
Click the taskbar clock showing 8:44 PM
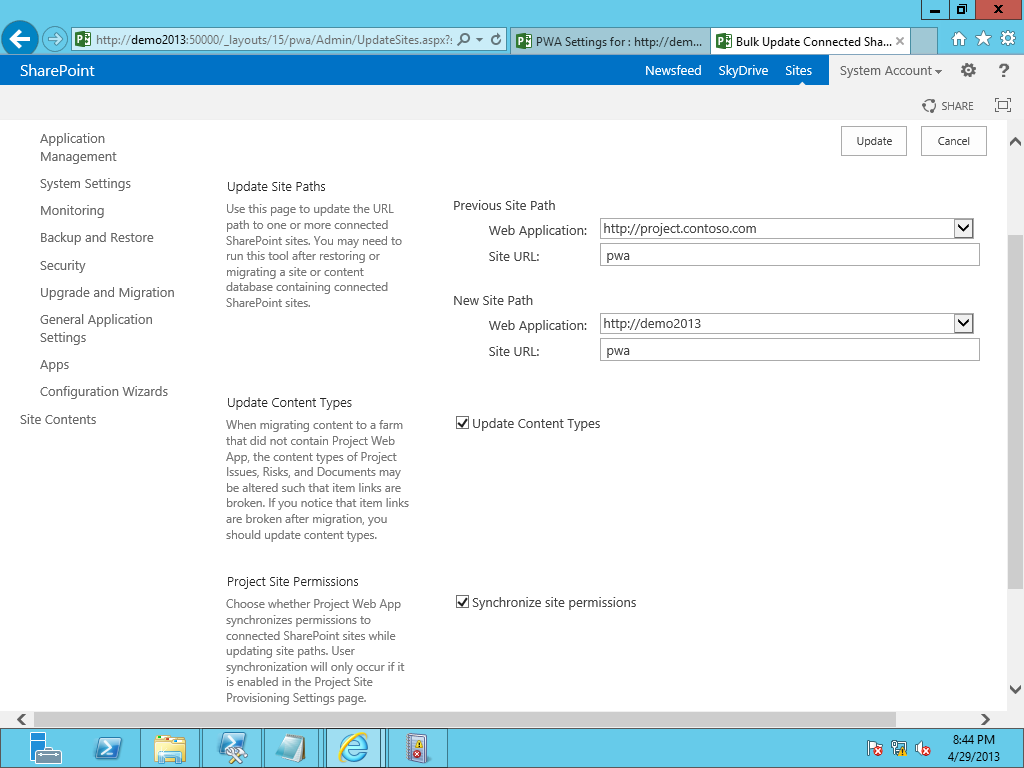coord(973,748)
